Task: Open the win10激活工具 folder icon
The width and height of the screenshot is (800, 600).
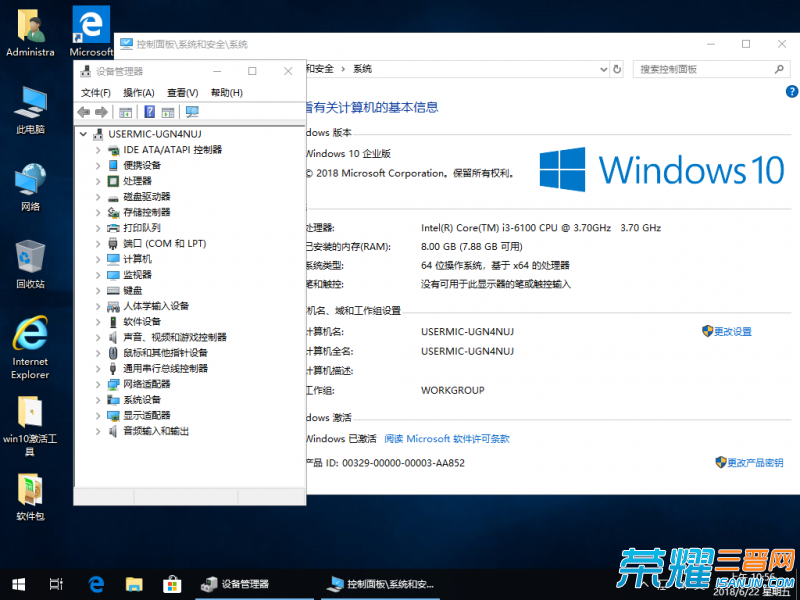Action: [30, 426]
